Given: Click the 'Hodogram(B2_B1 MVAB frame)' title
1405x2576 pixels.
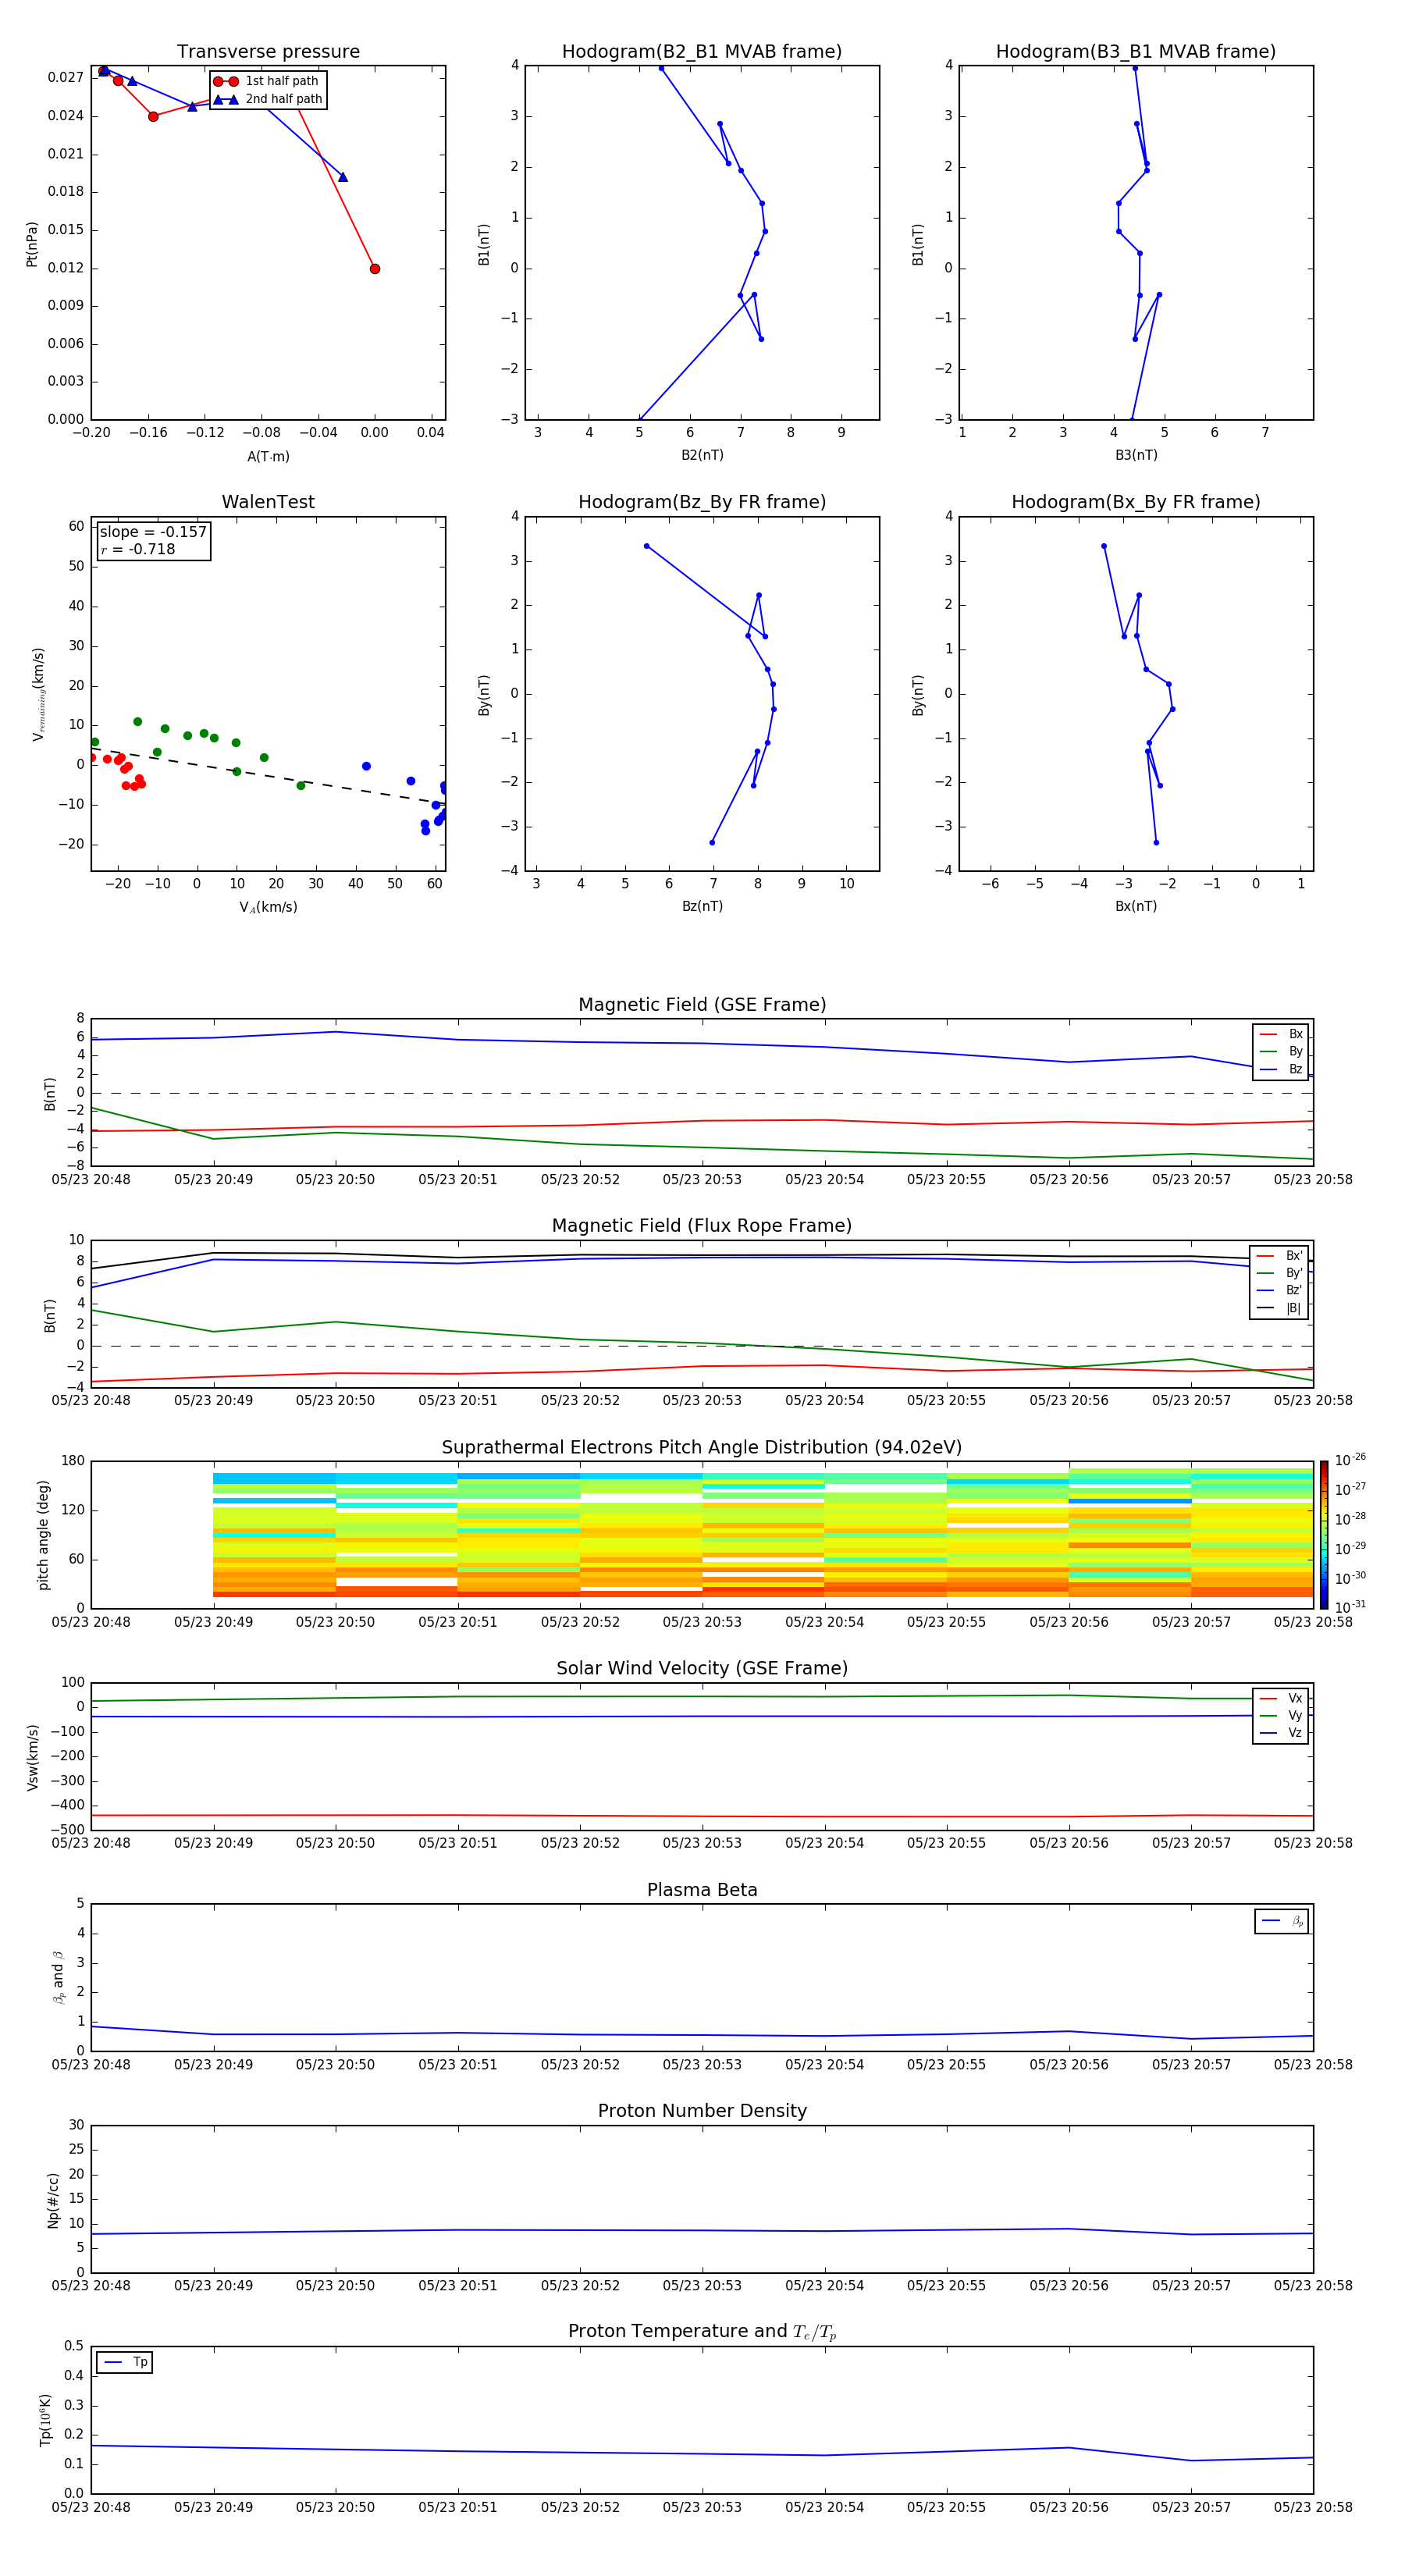Looking at the screenshot, I should pos(702,52).
